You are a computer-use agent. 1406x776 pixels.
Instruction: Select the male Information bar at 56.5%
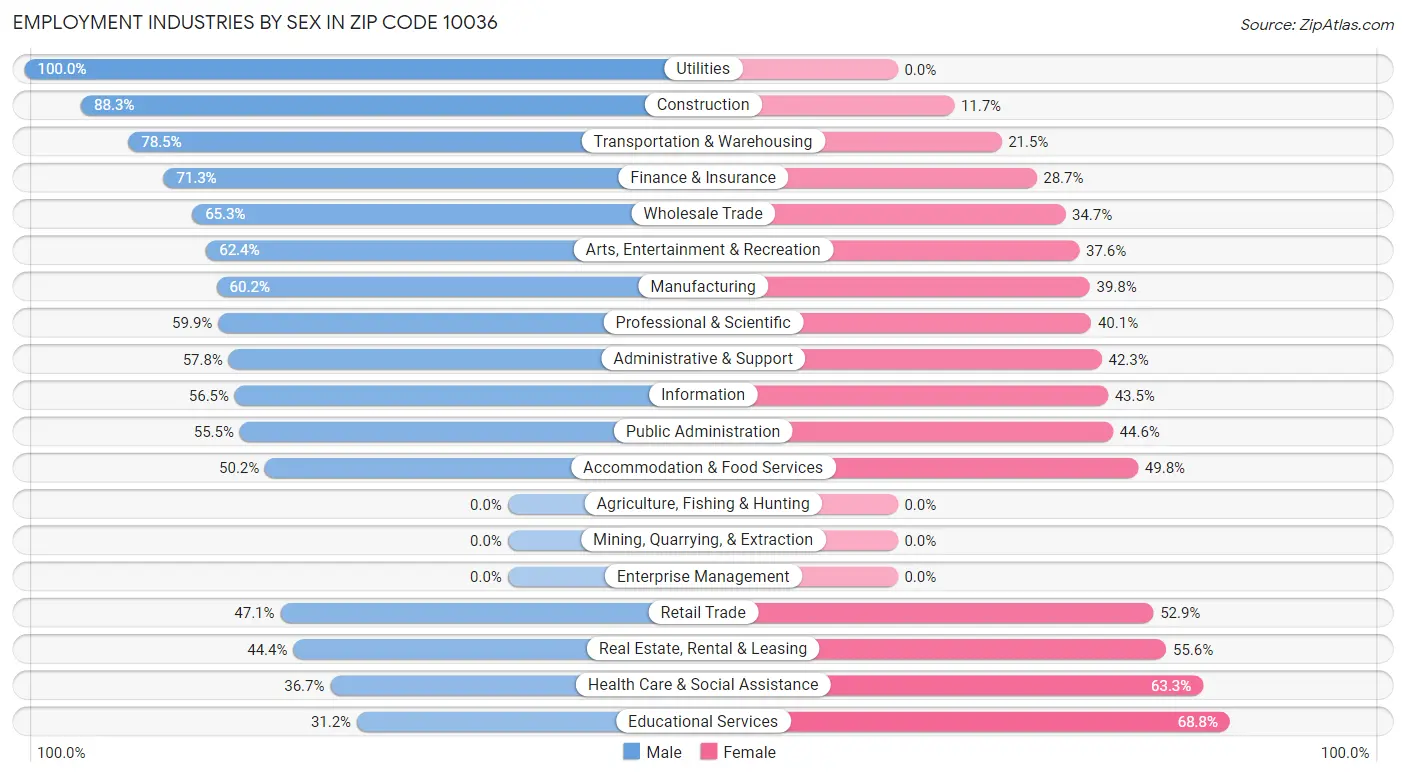[x=468, y=395]
